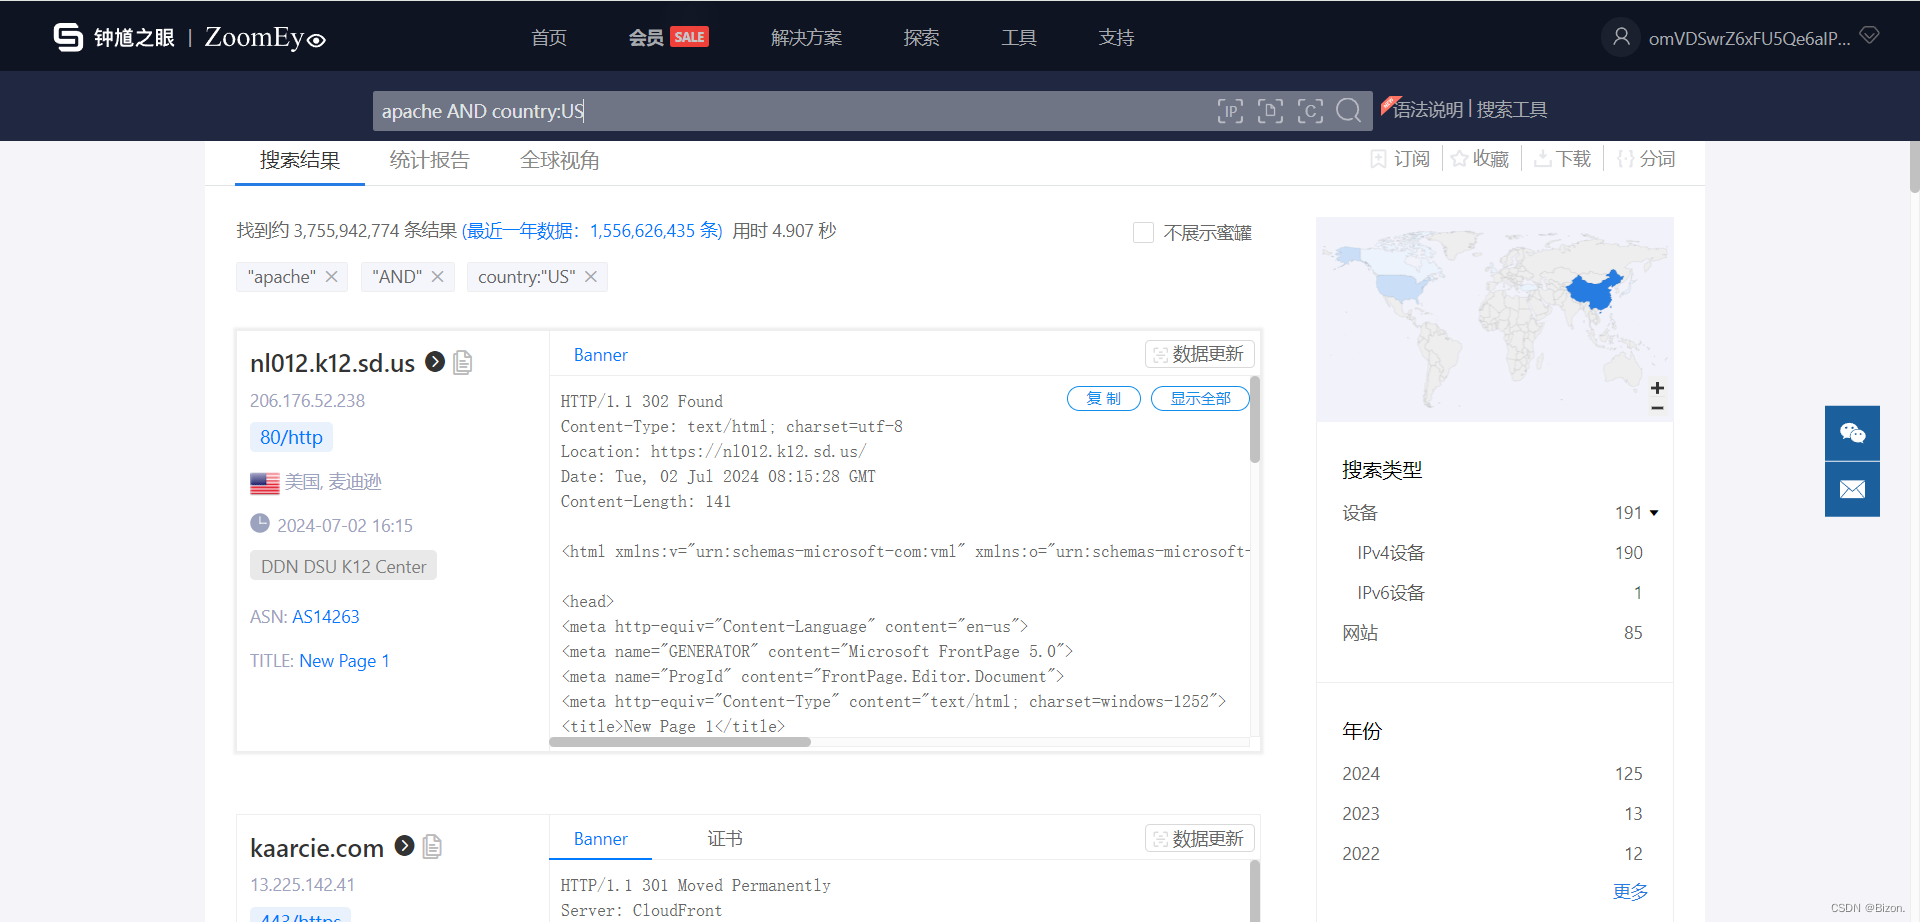
Task: Open WeChat contact floating button
Action: pos(1852,433)
